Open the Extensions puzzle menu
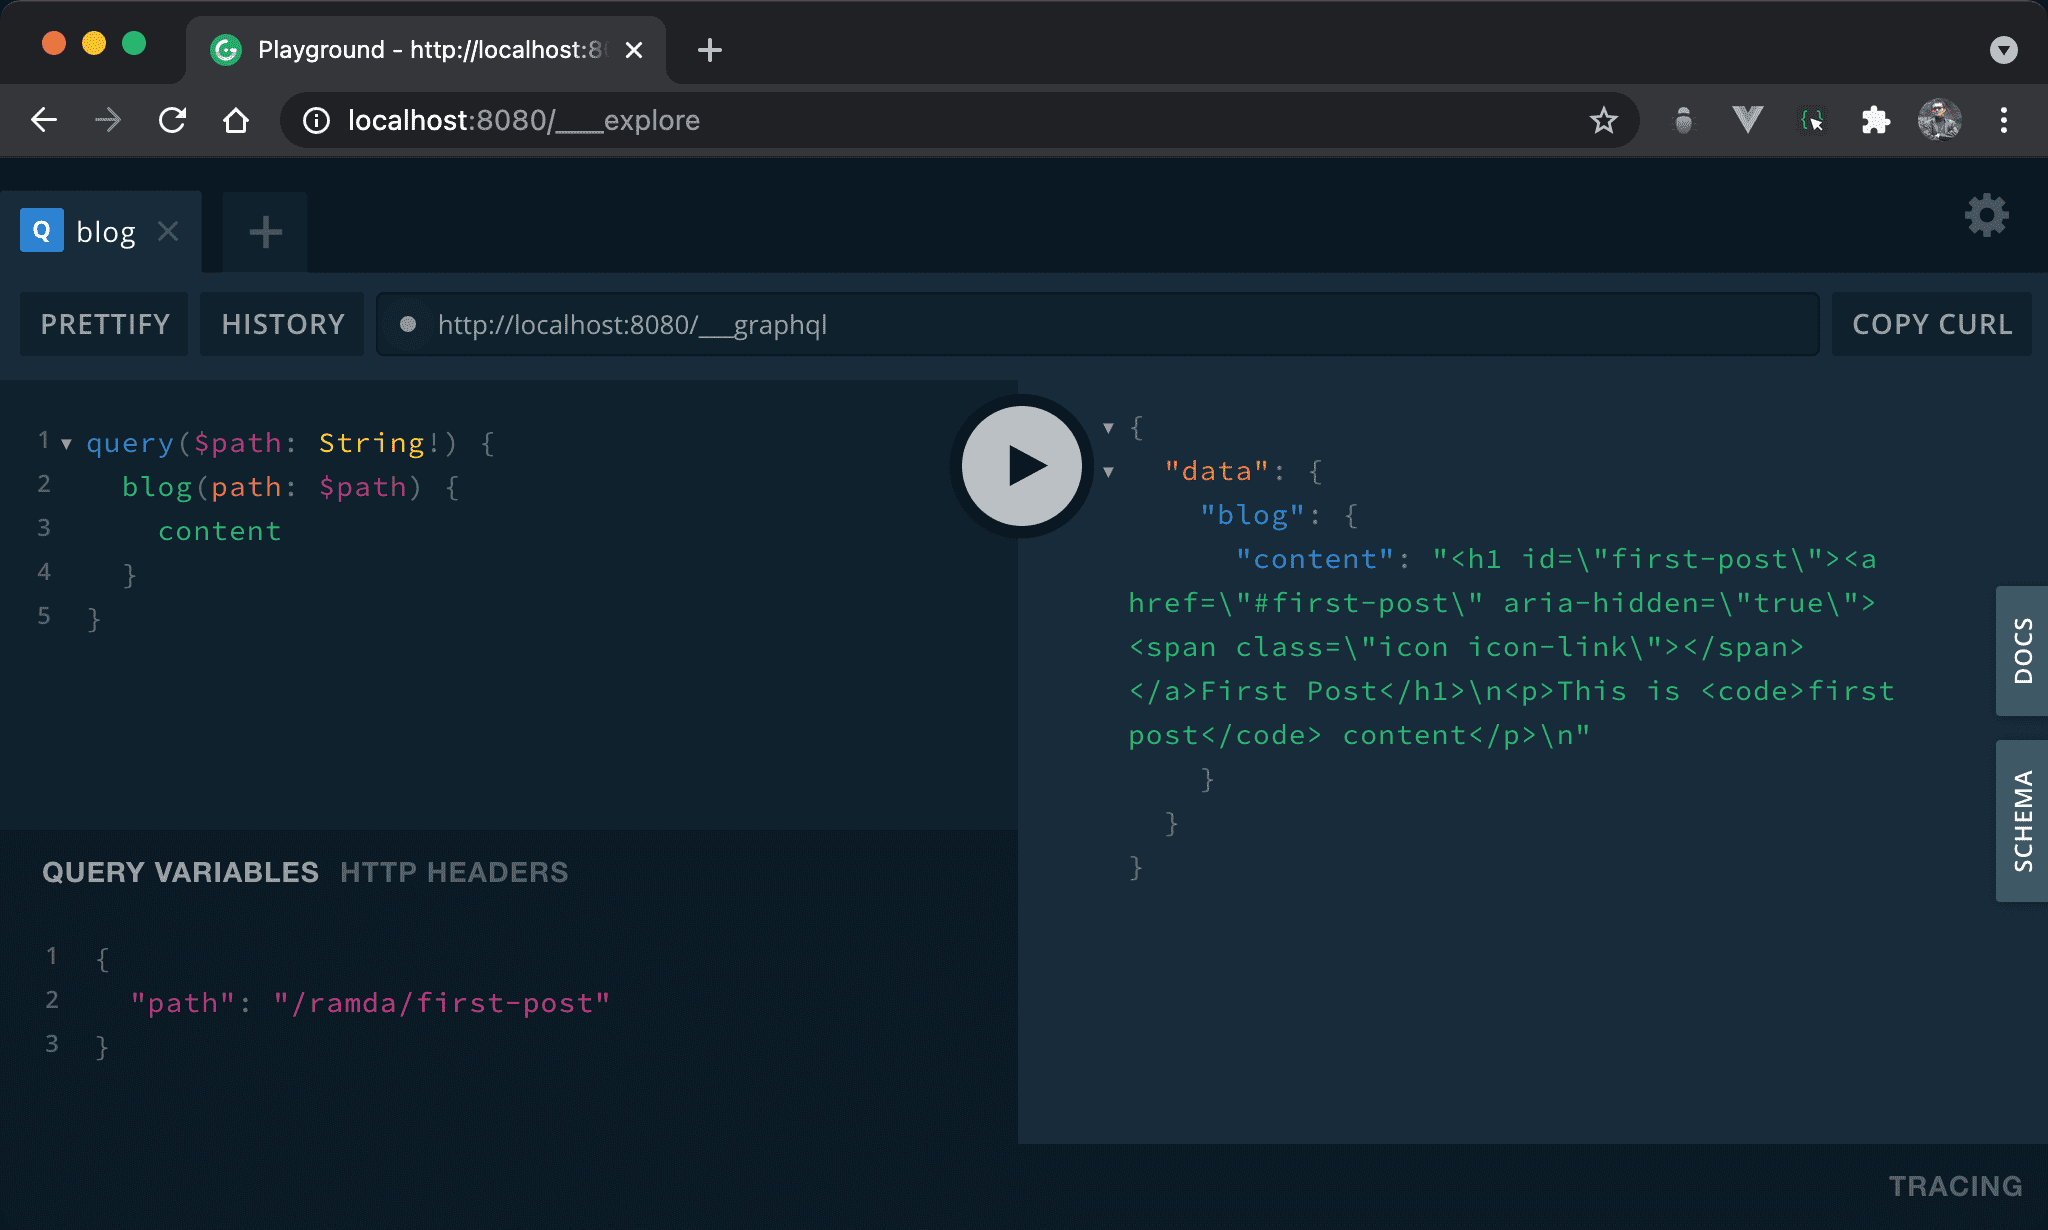Viewport: 2048px width, 1230px height. (1875, 120)
